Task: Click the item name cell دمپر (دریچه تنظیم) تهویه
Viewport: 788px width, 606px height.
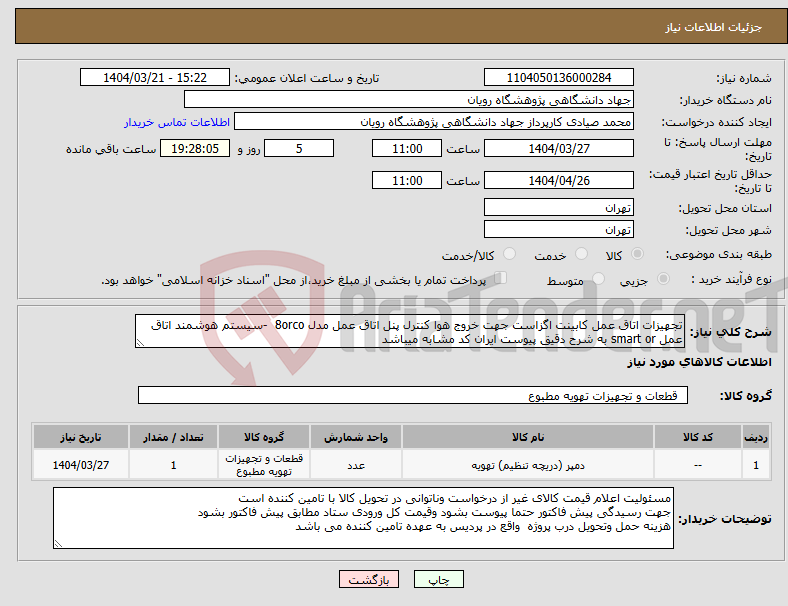Action: (528, 465)
